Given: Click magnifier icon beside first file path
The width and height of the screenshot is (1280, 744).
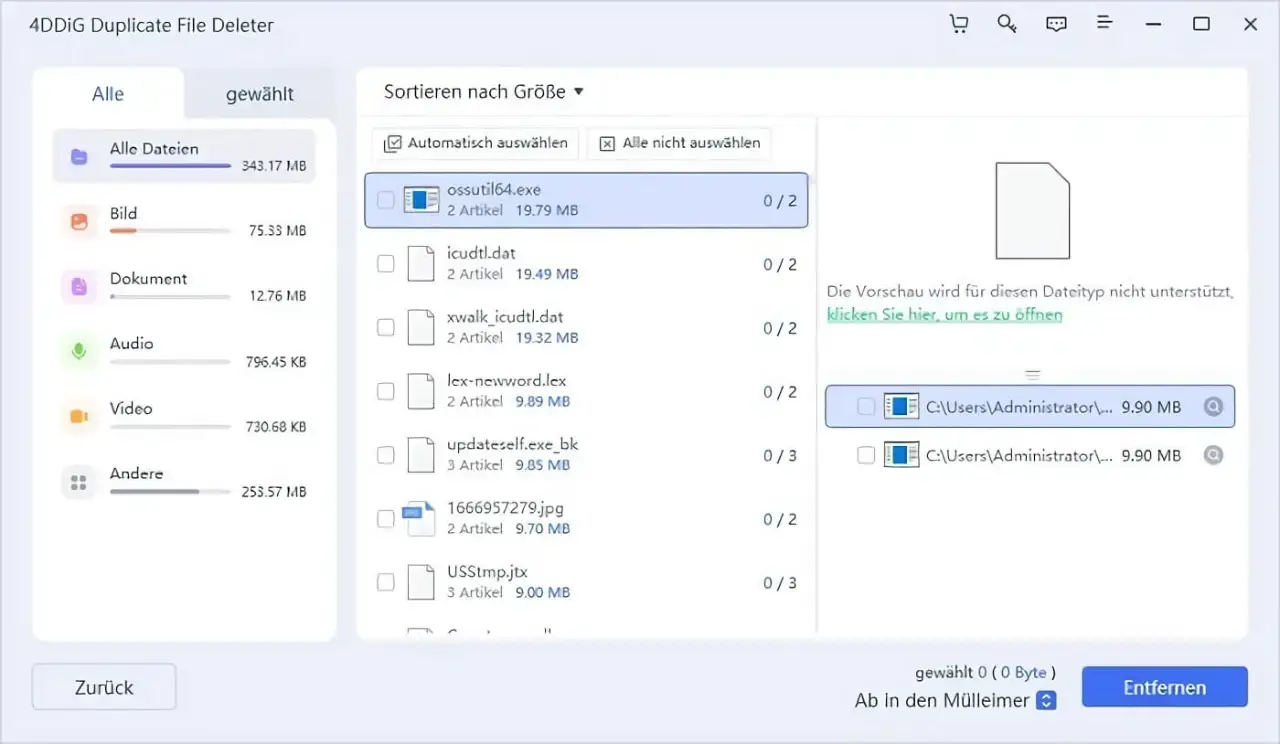Looking at the screenshot, I should point(1213,407).
